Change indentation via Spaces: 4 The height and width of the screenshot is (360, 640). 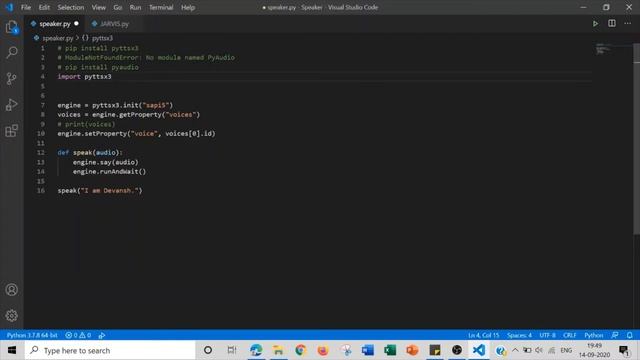pyautogui.click(x=519, y=335)
